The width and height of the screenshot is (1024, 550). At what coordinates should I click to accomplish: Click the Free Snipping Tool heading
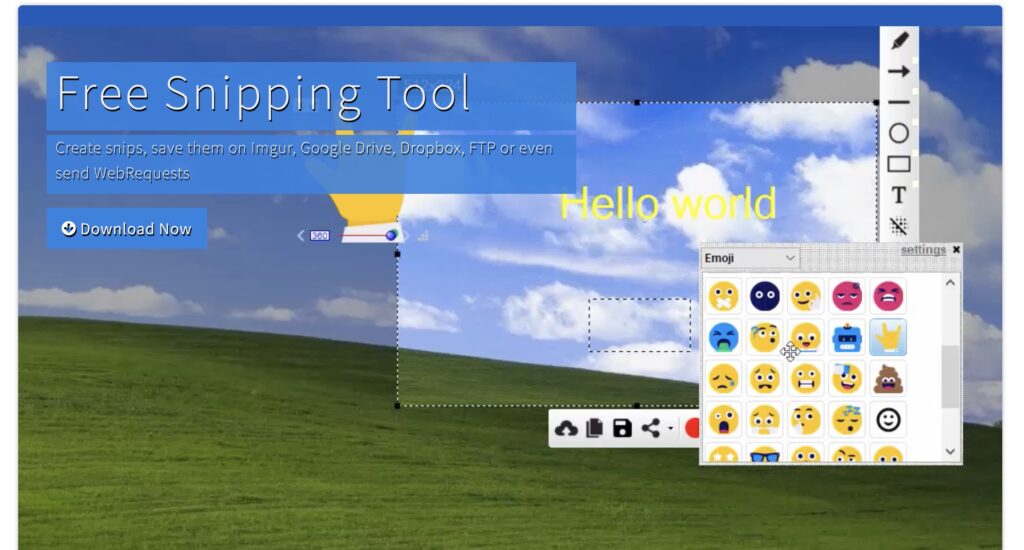tap(263, 95)
